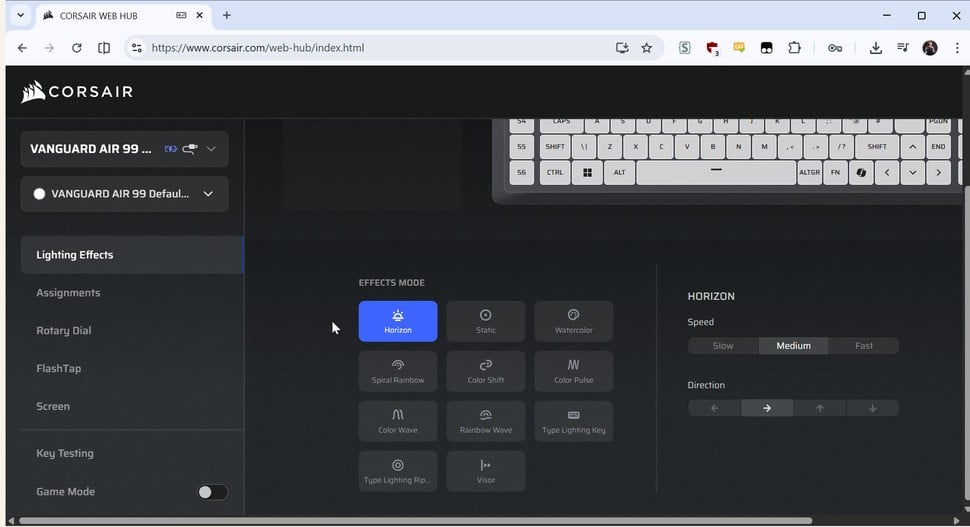Bookmark this page with star icon
This screenshot has width=970, height=527.
pyautogui.click(x=646, y=48)
